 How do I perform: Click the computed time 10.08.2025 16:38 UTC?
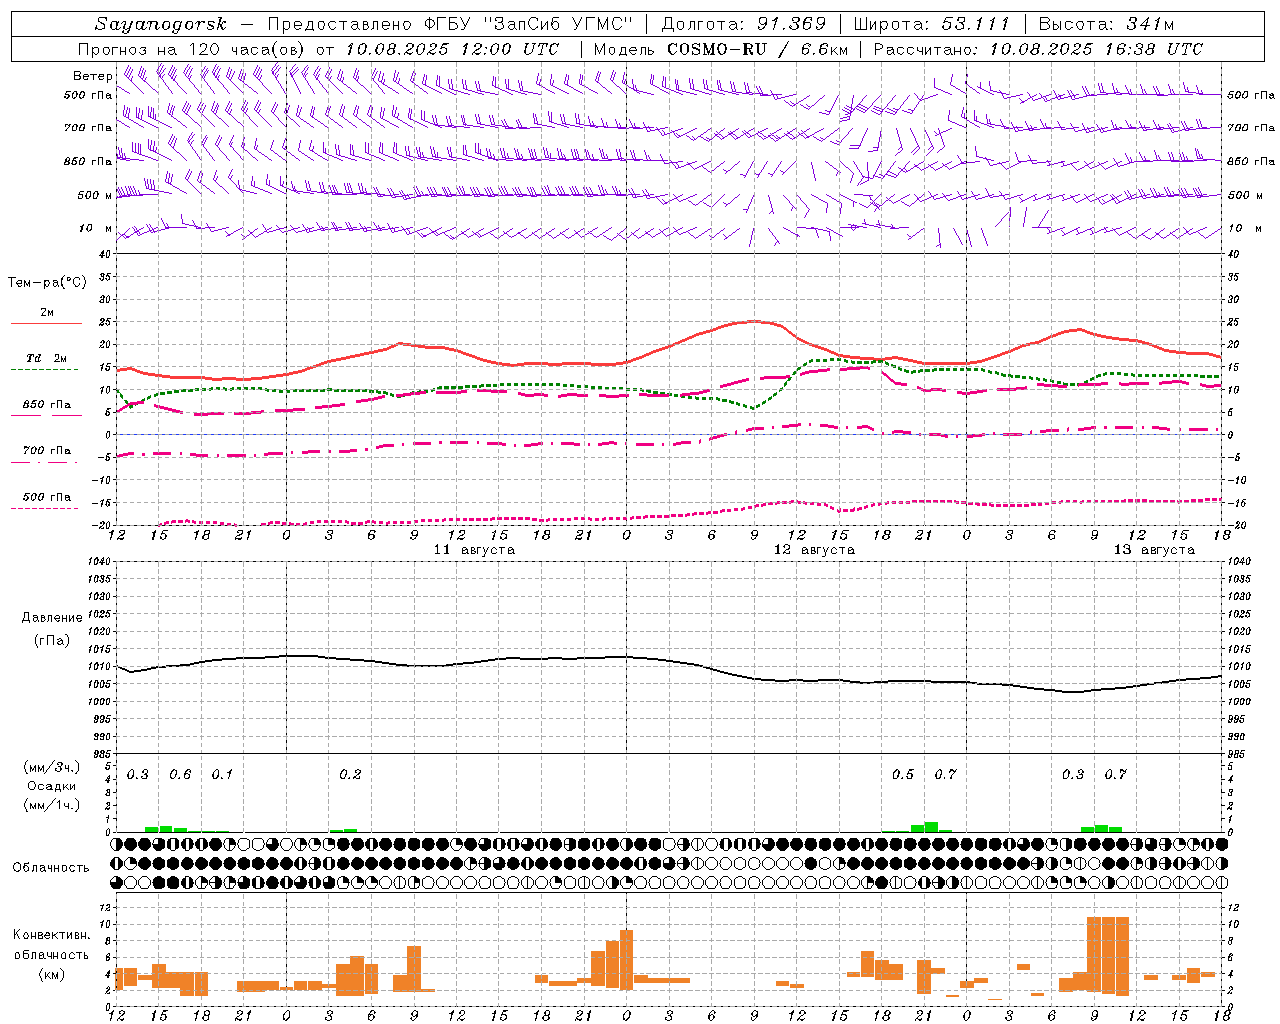coord(1096,49)
